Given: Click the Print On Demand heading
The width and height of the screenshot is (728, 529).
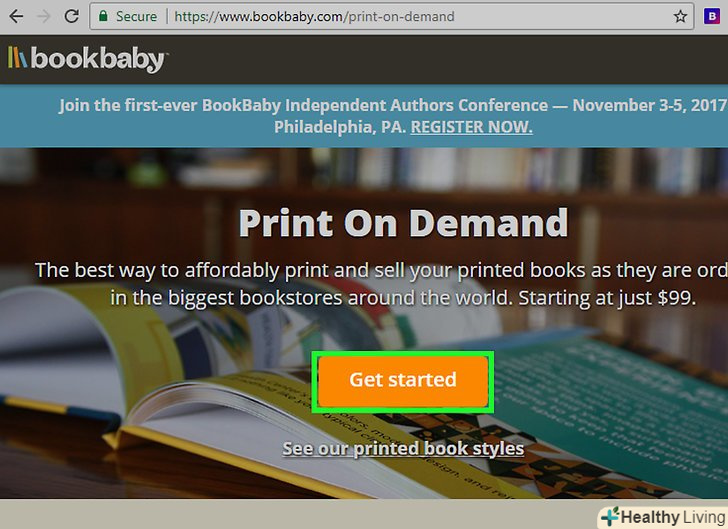Looking at the screenshot, I should tap(403, 223).
